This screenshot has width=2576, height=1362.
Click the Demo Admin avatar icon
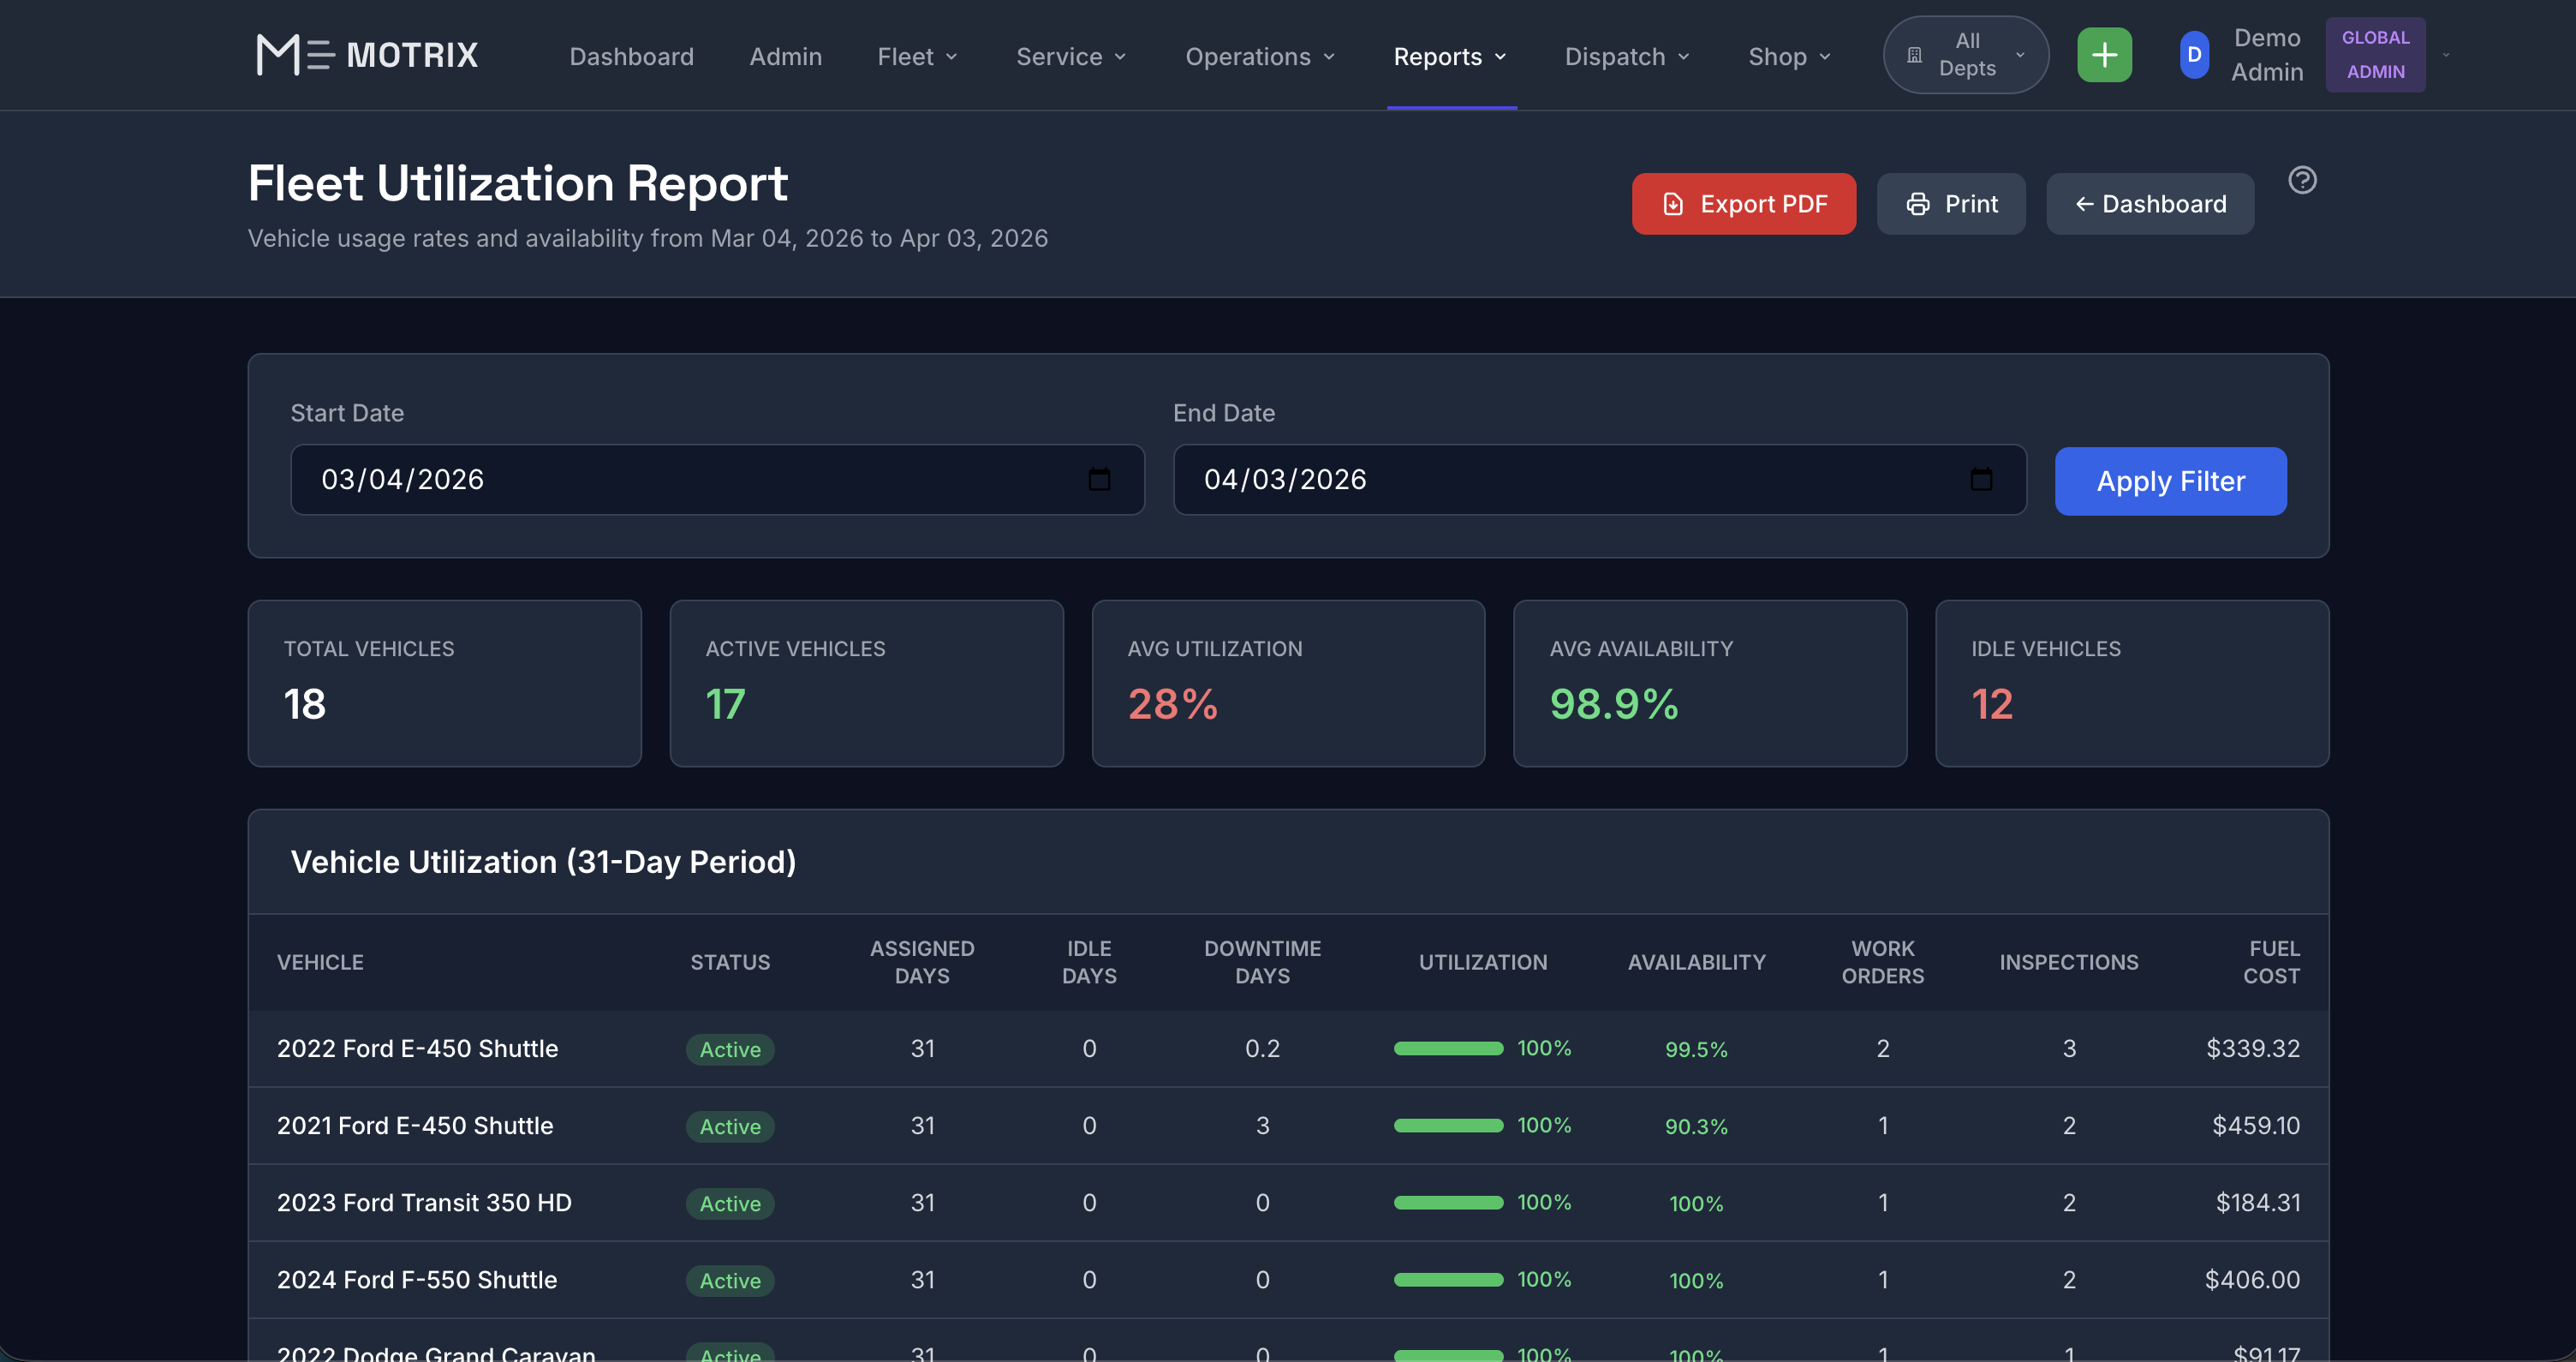point(2192,55)
